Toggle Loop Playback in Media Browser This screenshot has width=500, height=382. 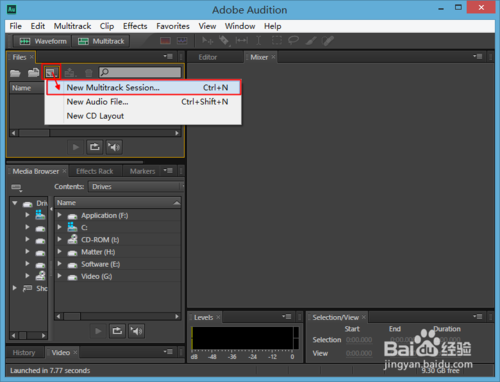(117, 331)
